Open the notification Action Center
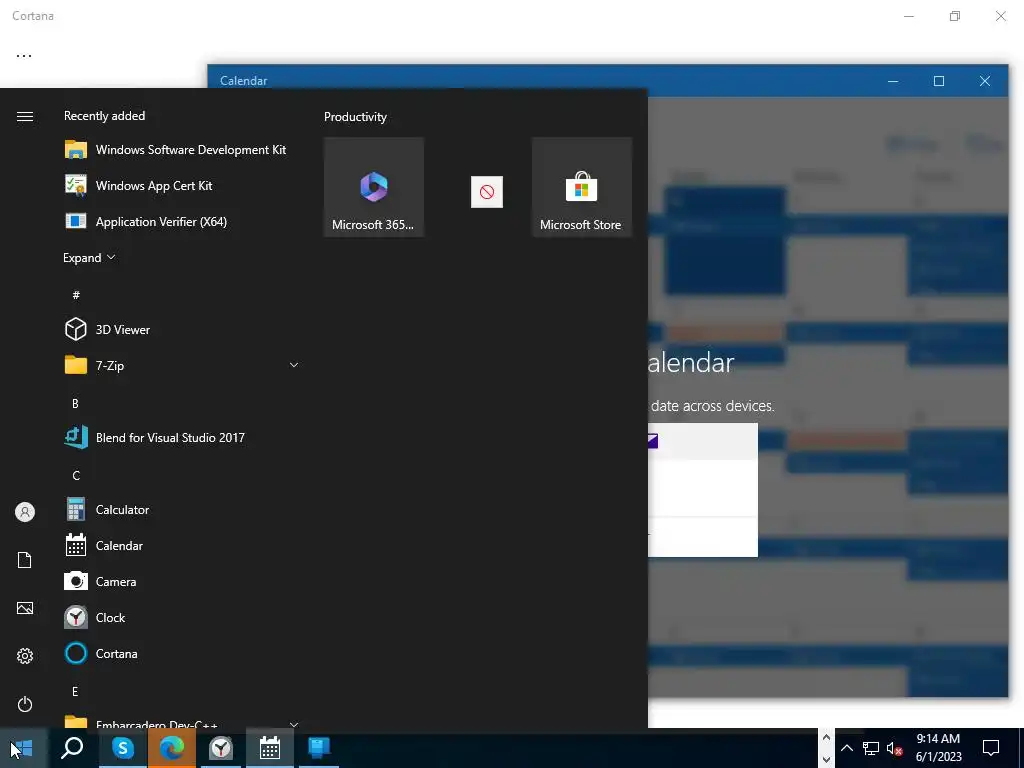This screenshot has height=768, width=1024. pos(991,748)
